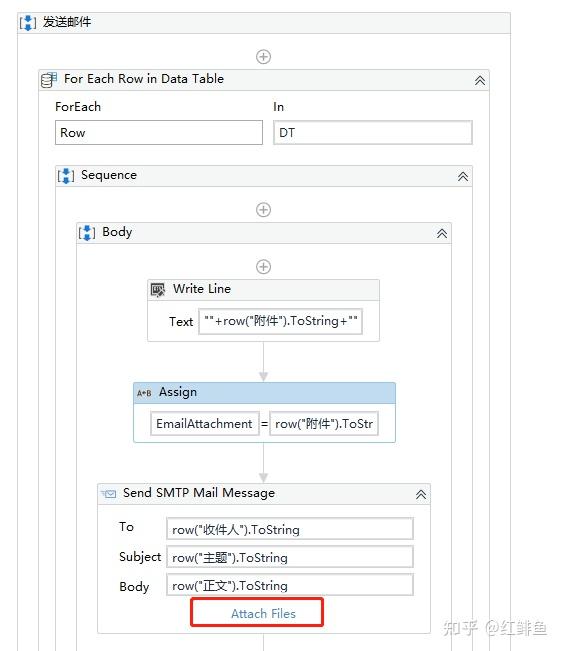Click the Sequence activity icon
The height and width of the screenshot is (651, 562).
[x=66, y=176]
